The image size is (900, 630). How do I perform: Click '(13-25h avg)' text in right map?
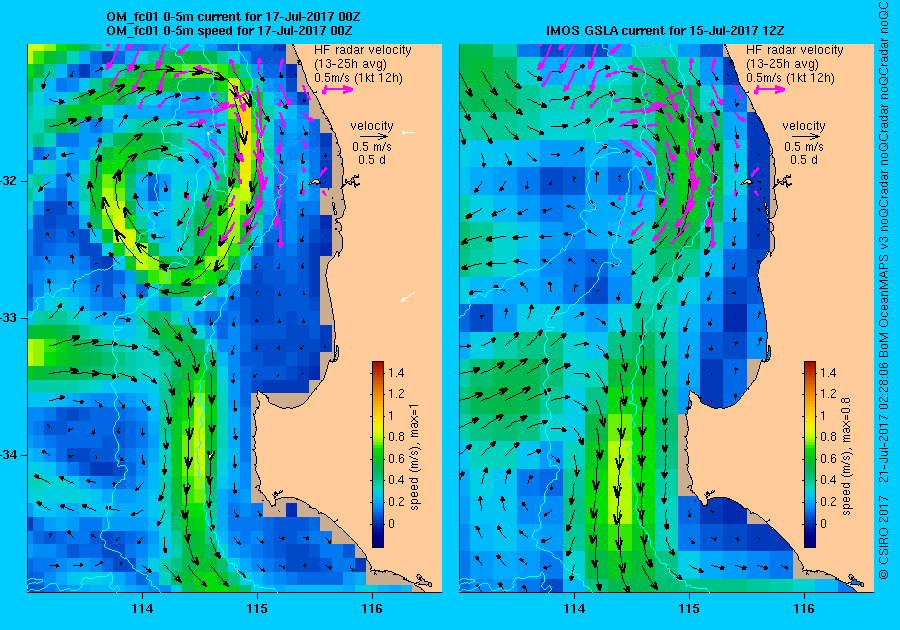(782, 64)
